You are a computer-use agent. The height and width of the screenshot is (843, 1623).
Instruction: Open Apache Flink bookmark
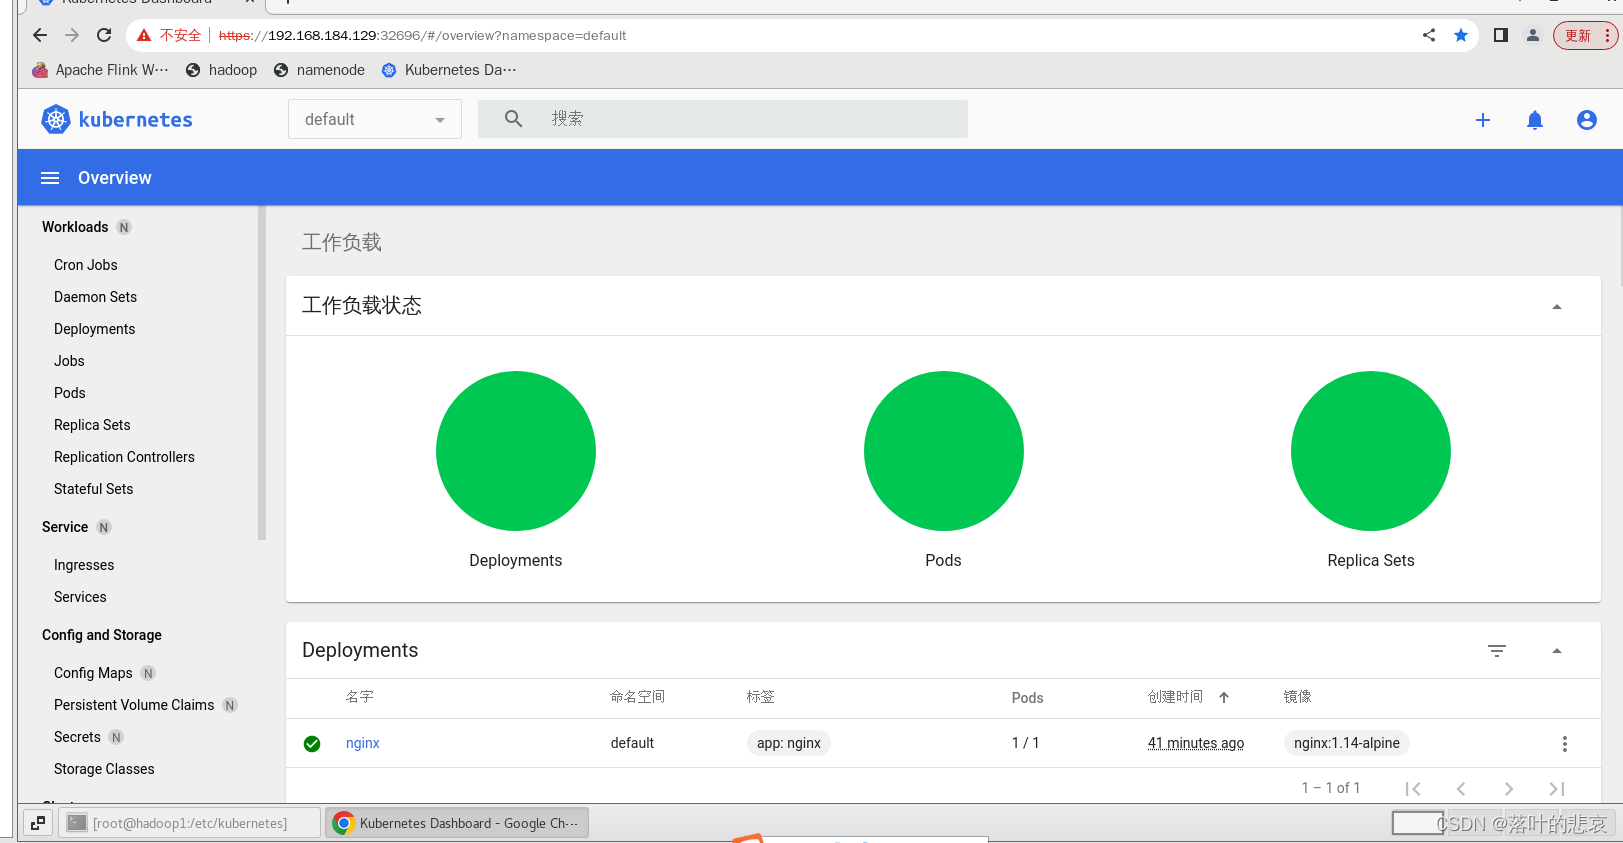click(x=100, y=70)
